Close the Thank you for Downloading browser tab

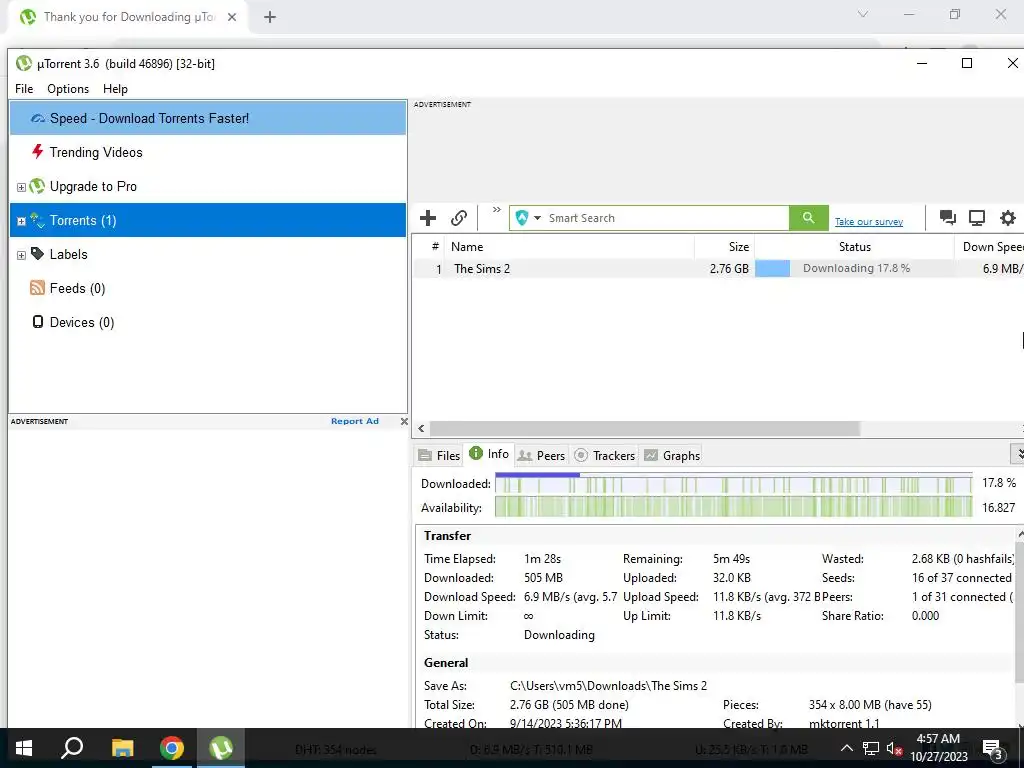(x=232, y=17)
